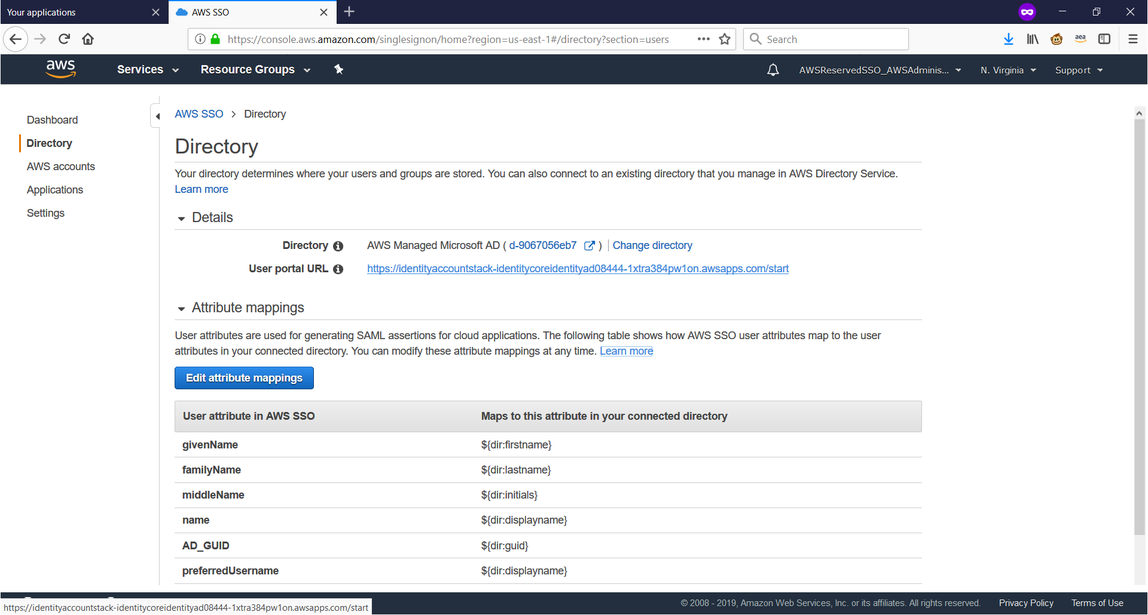Click info icon next to Directory label
Screen dimensions: 1148x615
click(x=338, y=246)
